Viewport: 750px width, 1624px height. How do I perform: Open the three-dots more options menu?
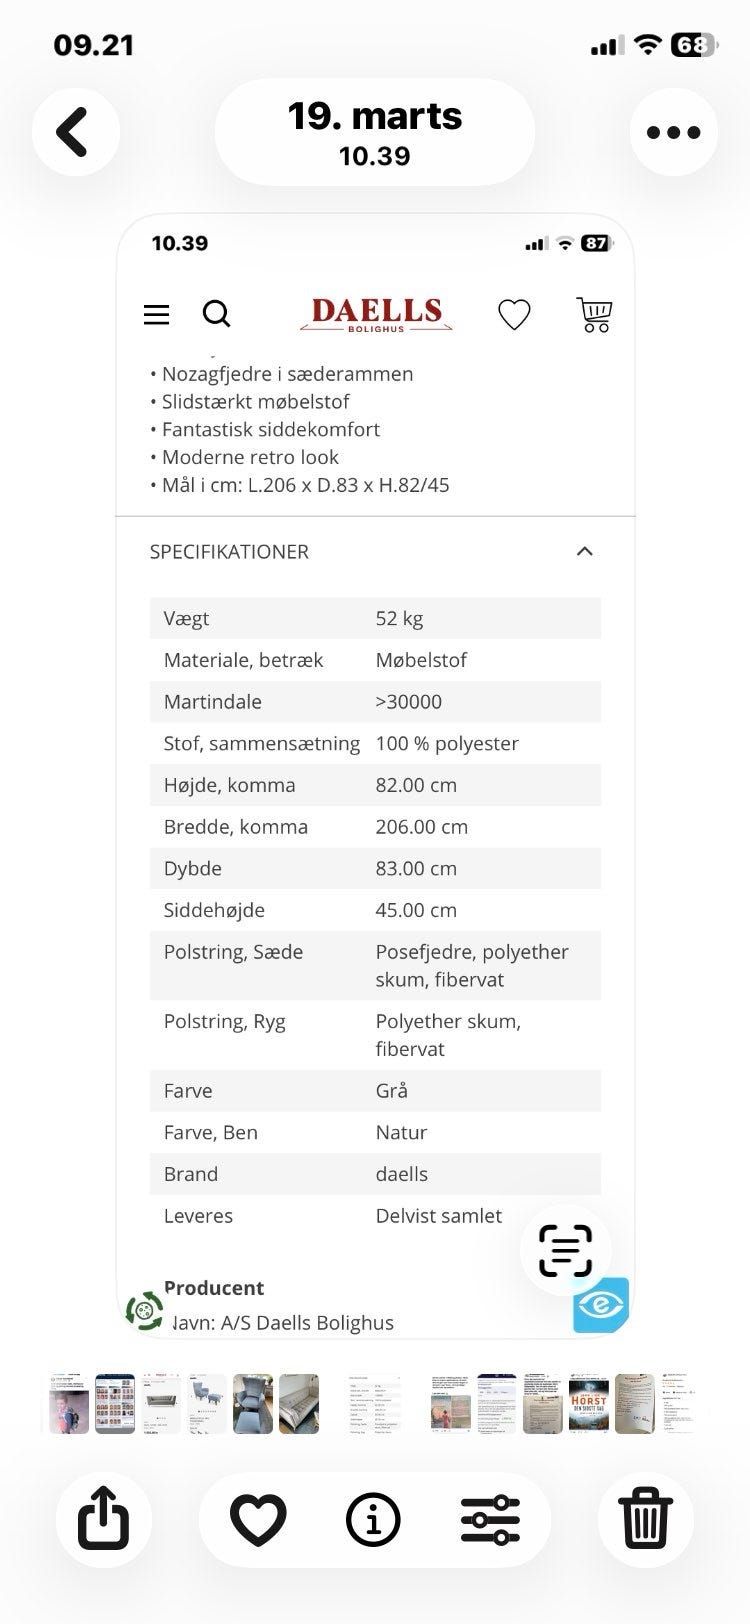pyautogui.click(x=673, y=132)
